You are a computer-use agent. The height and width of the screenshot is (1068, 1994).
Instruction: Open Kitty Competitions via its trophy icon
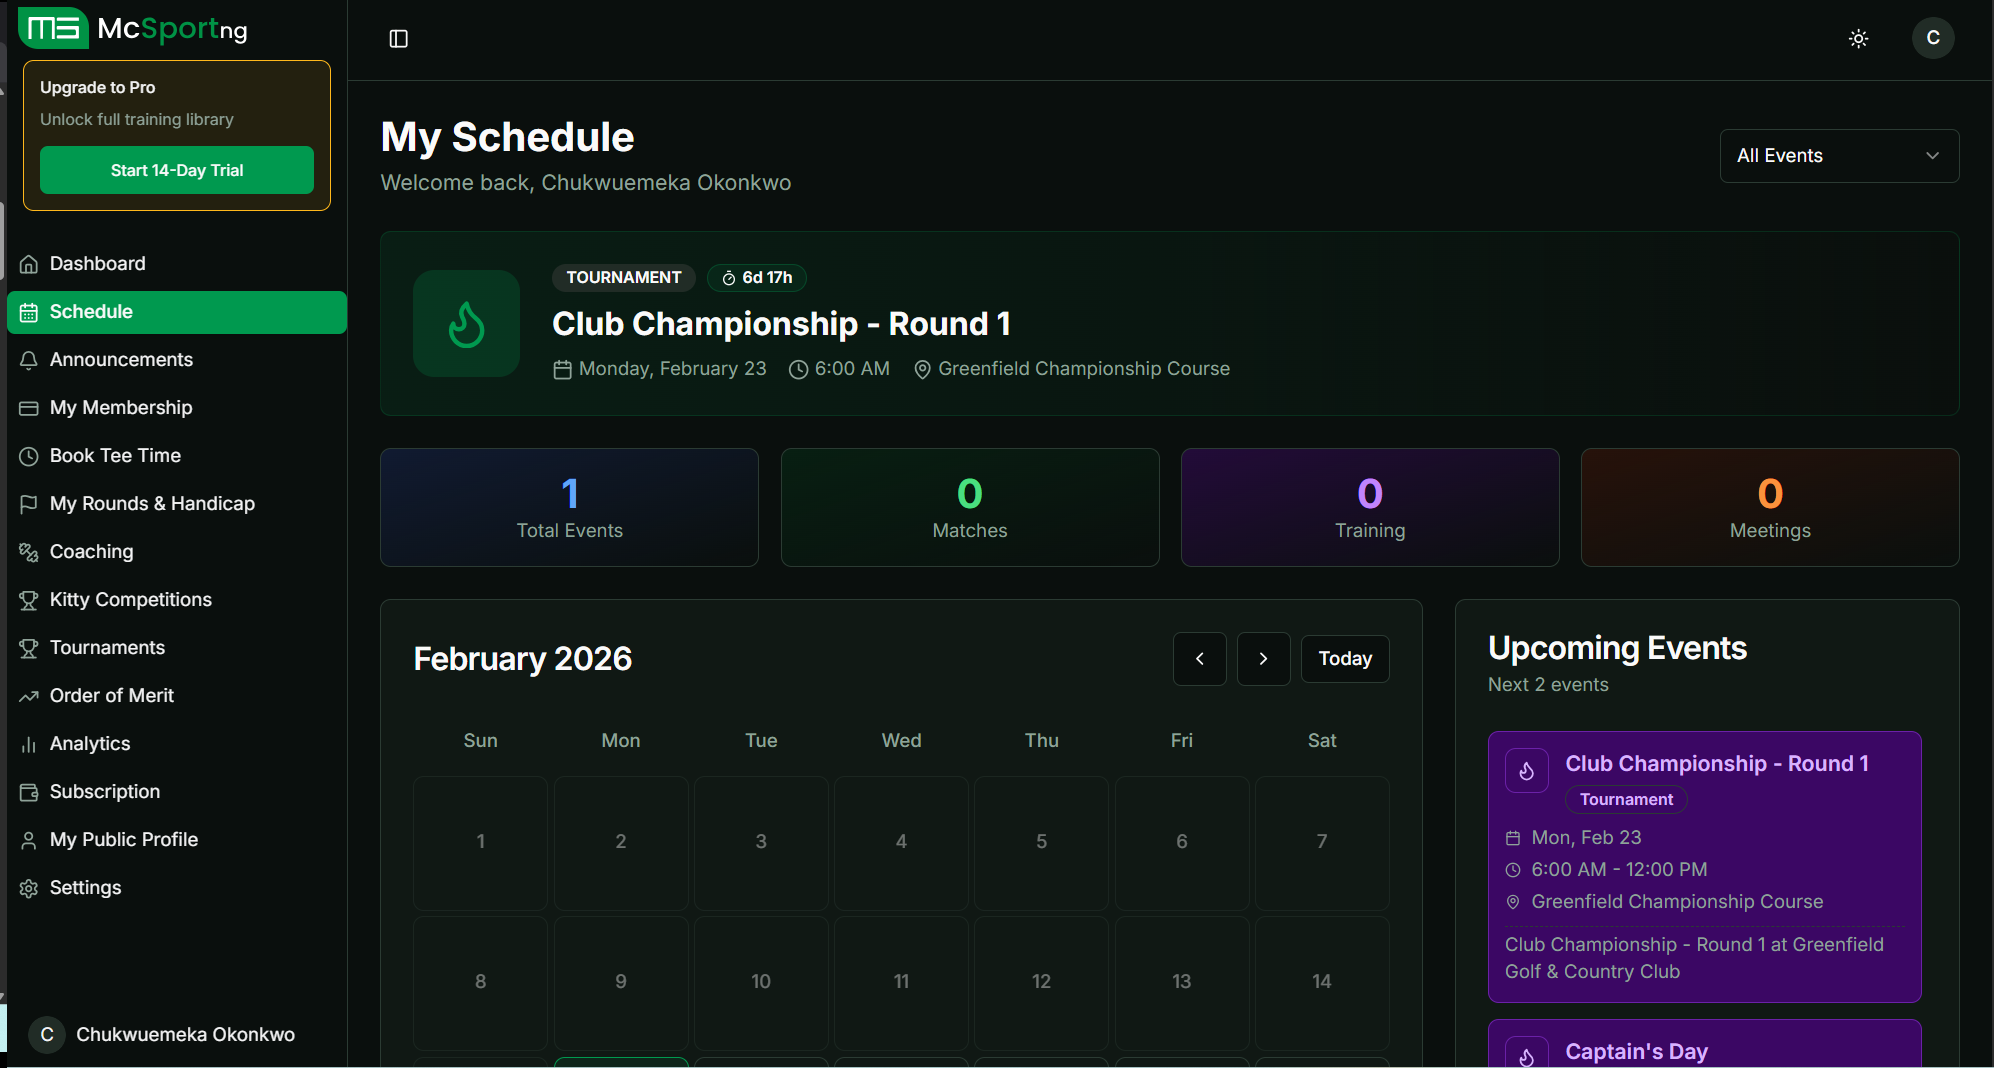30,600
